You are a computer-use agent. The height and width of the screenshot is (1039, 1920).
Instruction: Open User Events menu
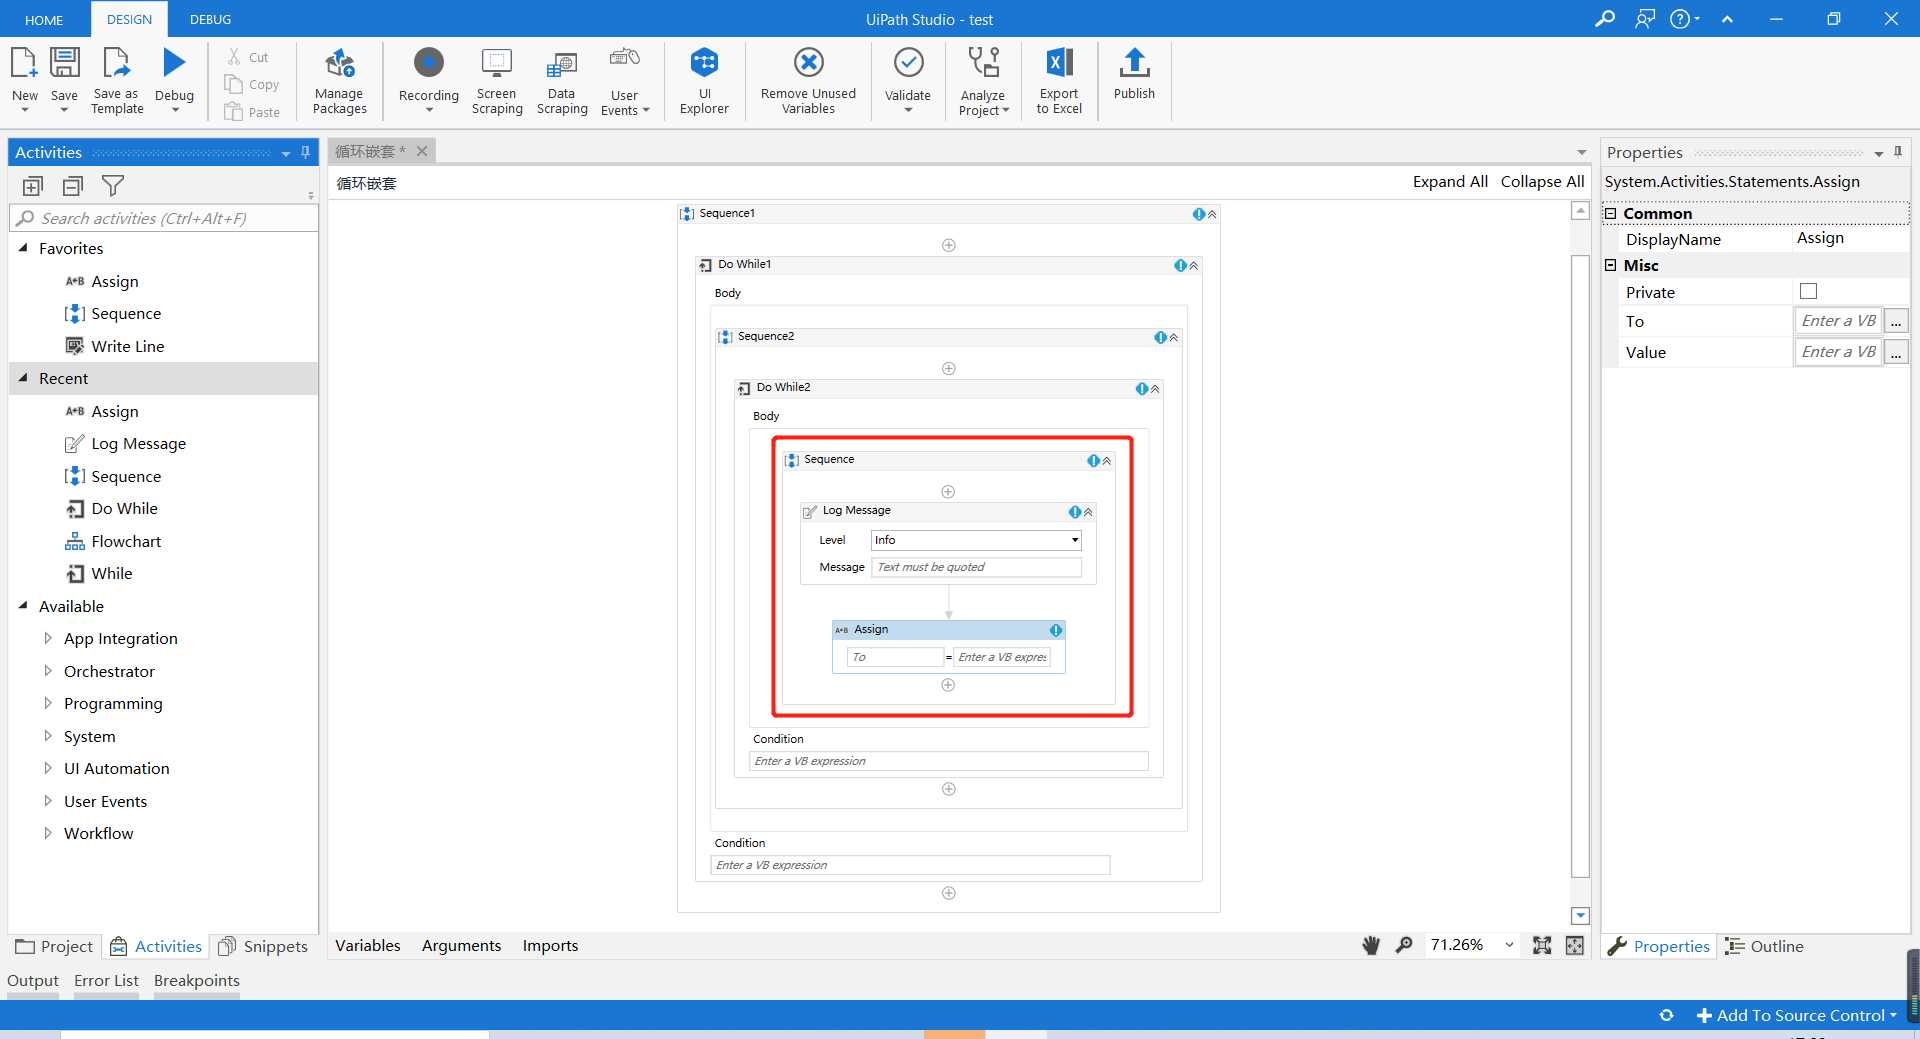(625, 80)
